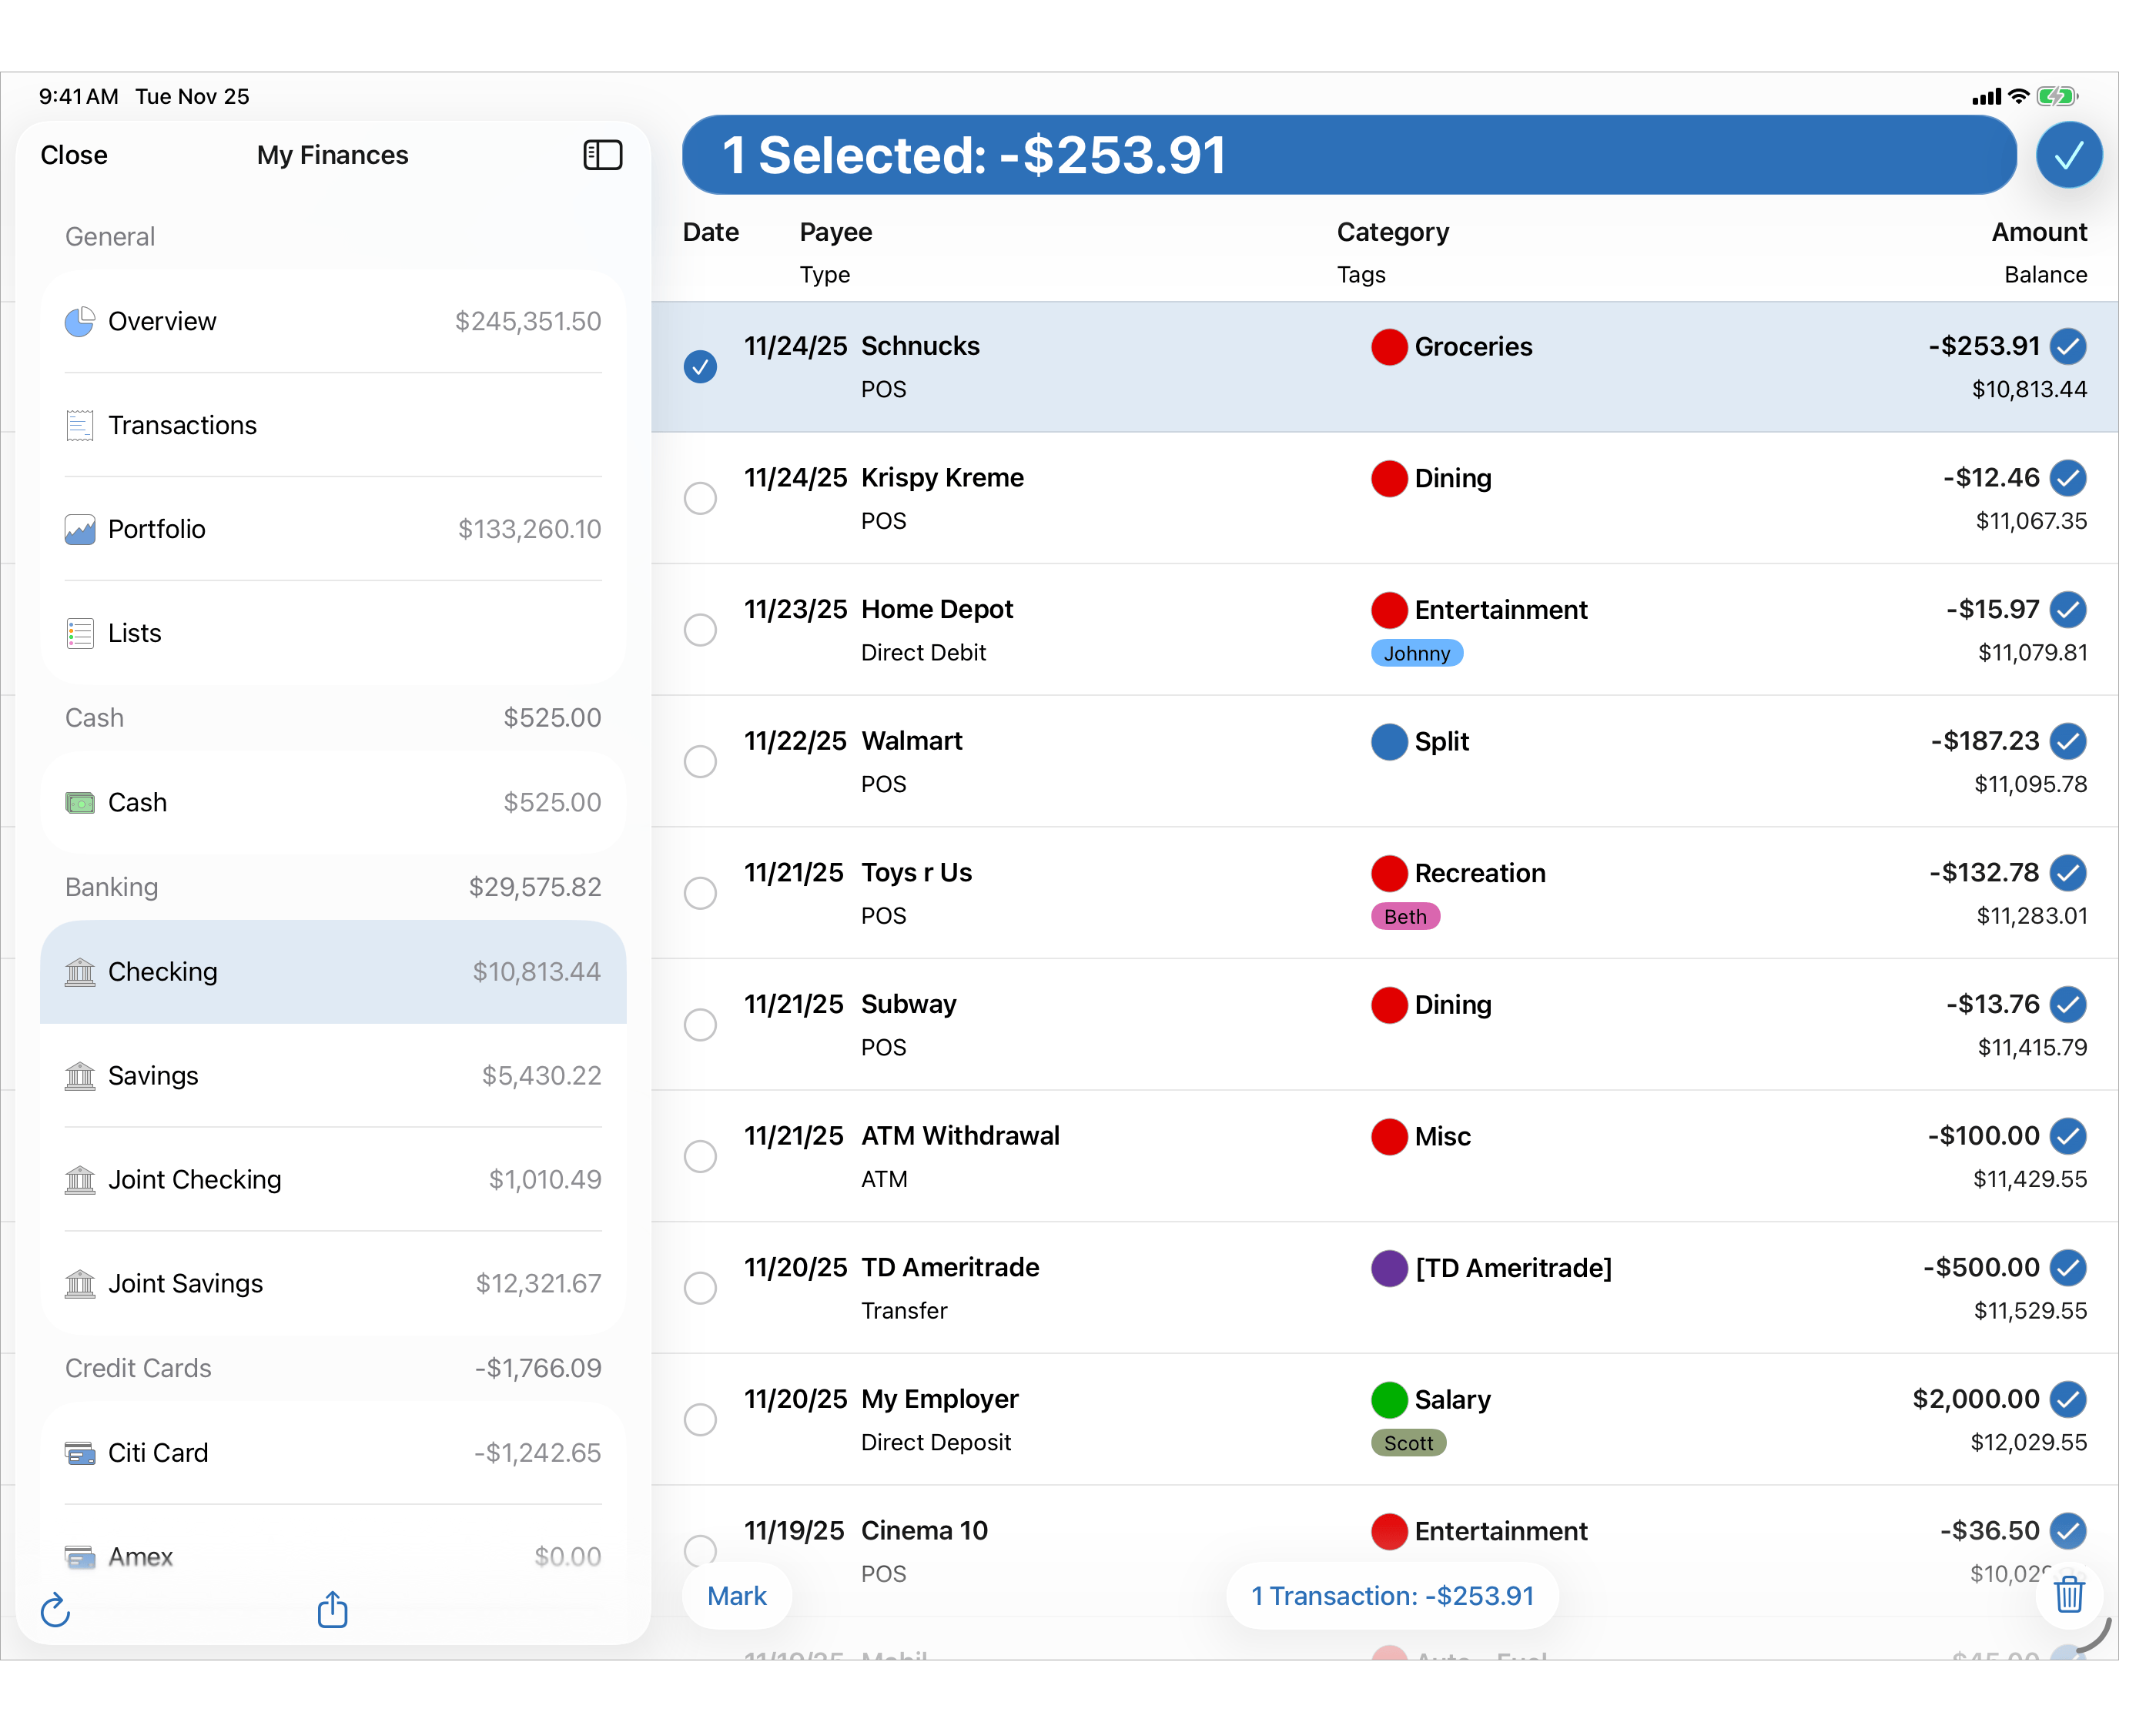The height and width of the screenshot is (1732, 2156).
Task: Click the 1 Transaction summary pill
Action: (x=1392, y=1596)
